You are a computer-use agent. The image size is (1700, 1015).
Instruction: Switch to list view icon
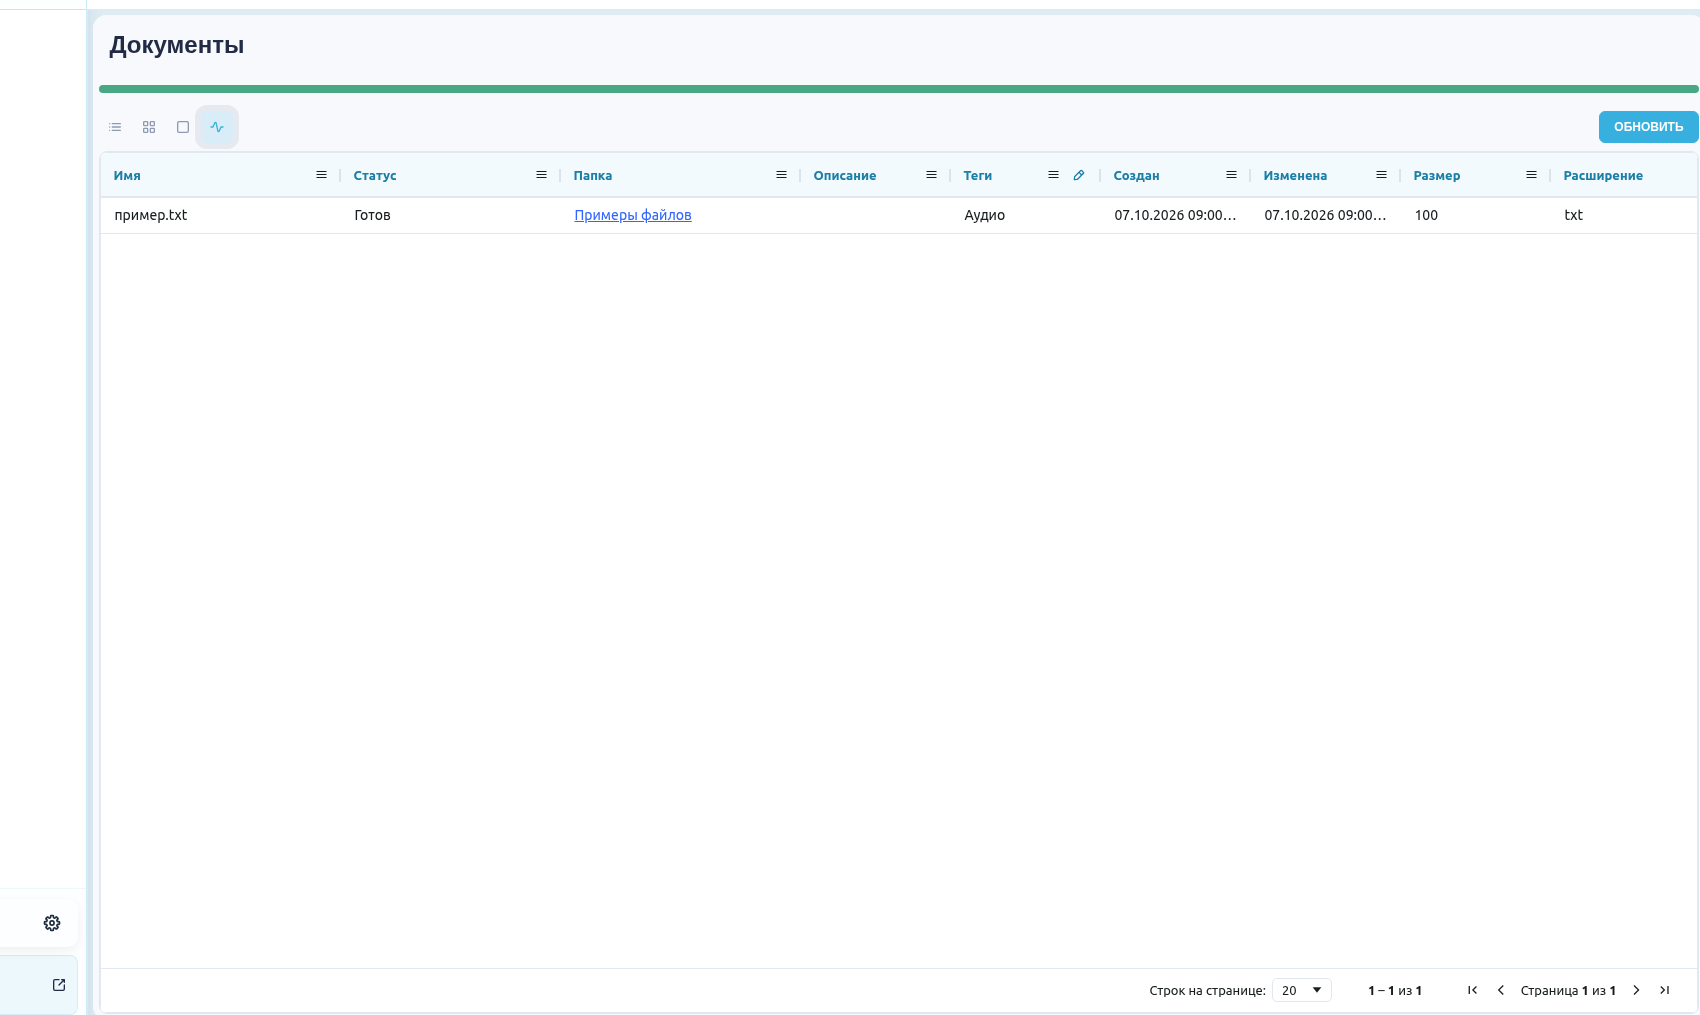(x=115, y=127)
